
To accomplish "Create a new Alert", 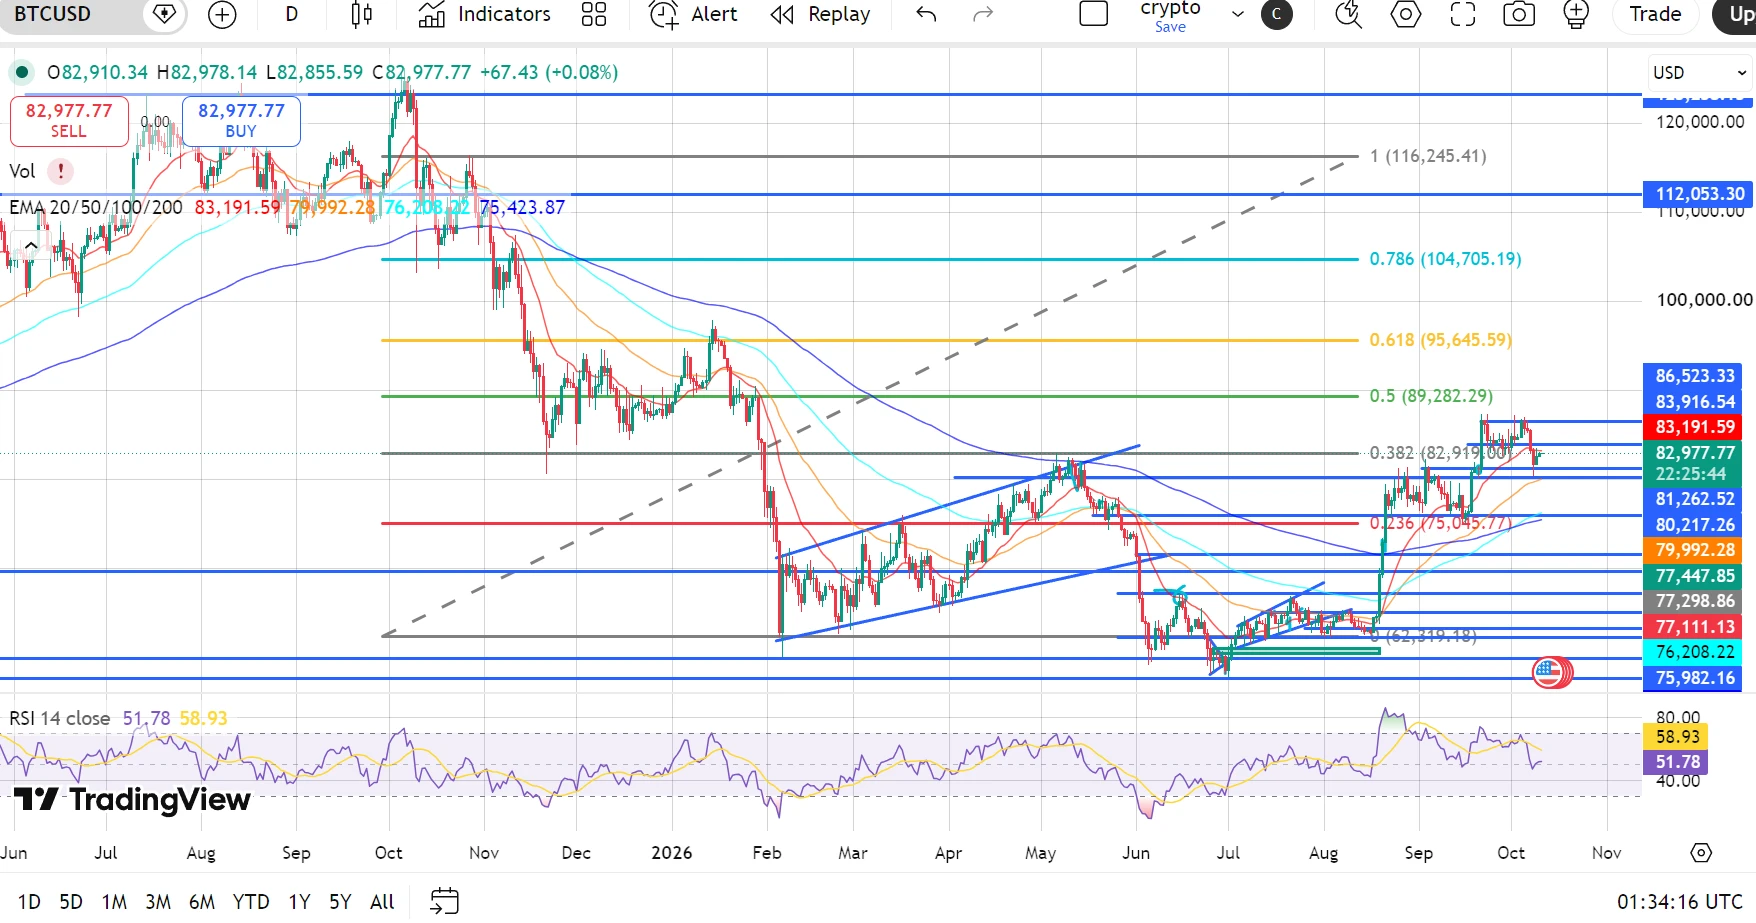I will click(693, 14).
